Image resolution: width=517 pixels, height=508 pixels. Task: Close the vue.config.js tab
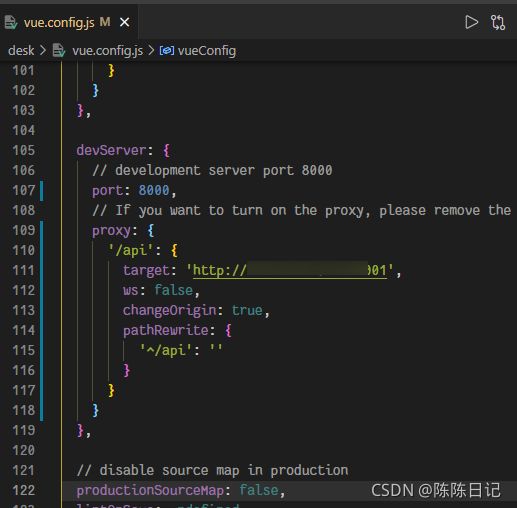125,22
